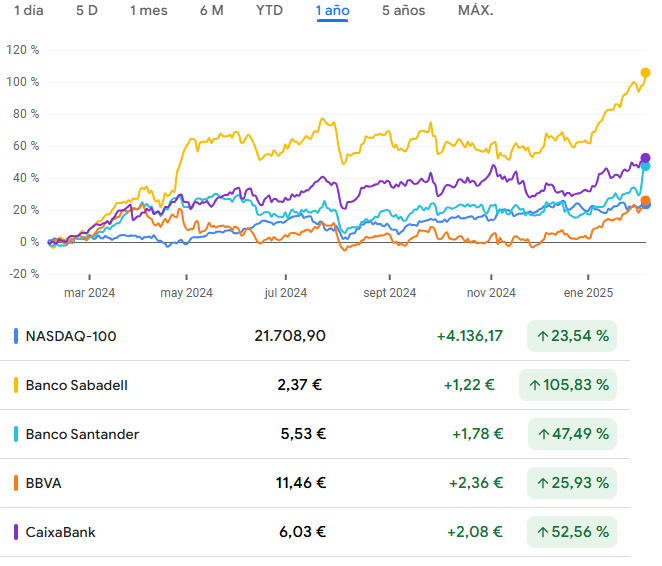The width and height of the screenshot is (662, 566).
Task: Open the 5 años range tab
Action: (x=403, y=11)
